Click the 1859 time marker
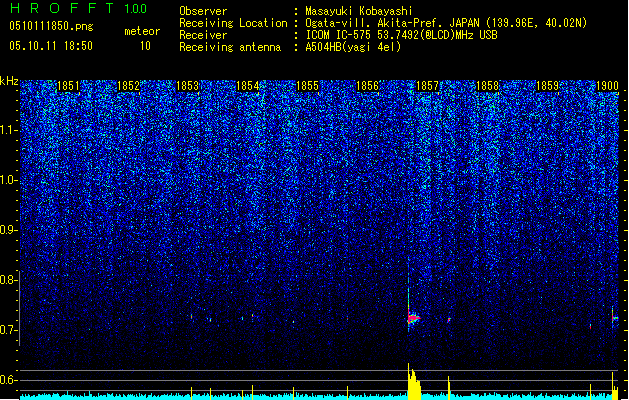This screenshot has width=629, height=400. 547,86
